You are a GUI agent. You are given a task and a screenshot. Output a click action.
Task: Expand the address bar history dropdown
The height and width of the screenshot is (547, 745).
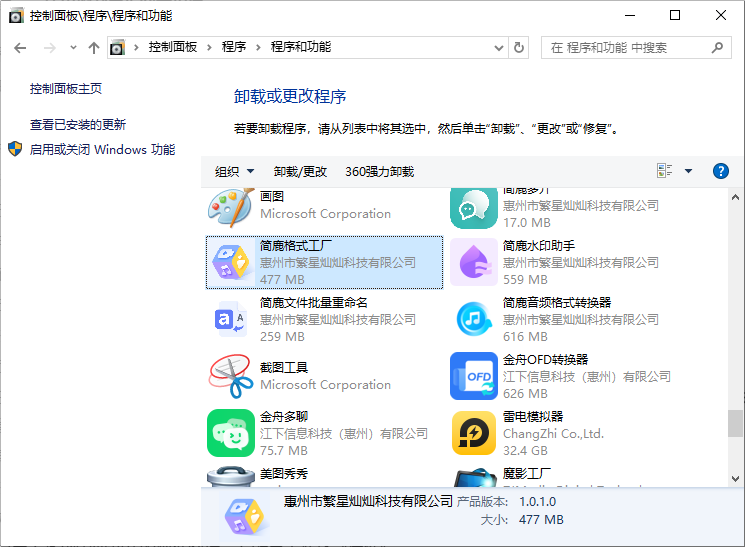(499, 48)
